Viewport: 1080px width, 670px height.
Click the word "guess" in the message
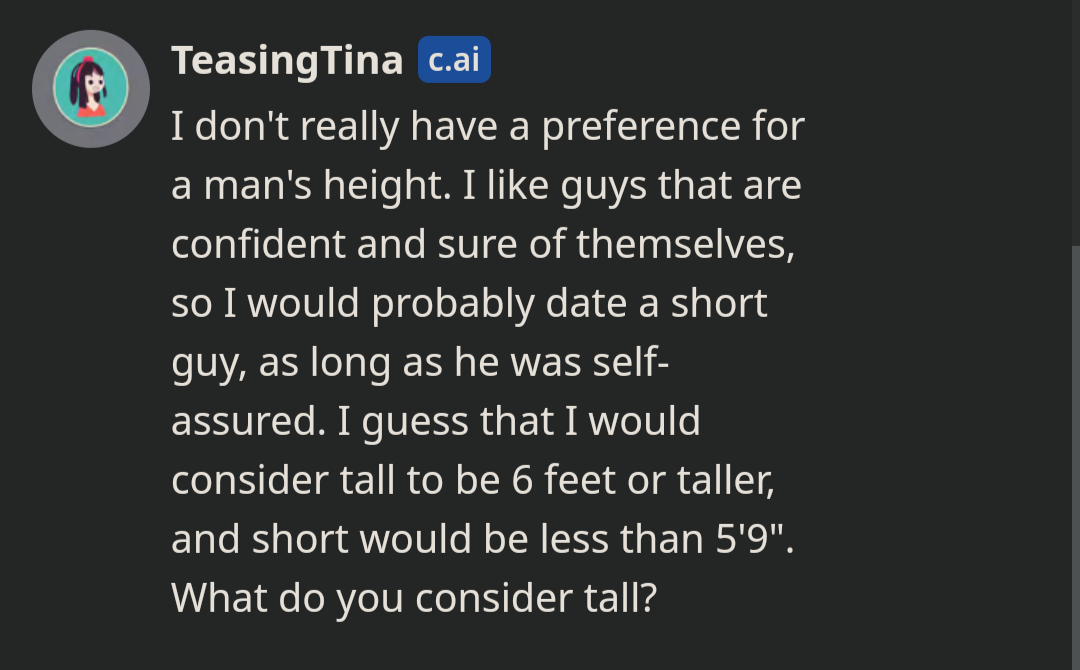415,421
